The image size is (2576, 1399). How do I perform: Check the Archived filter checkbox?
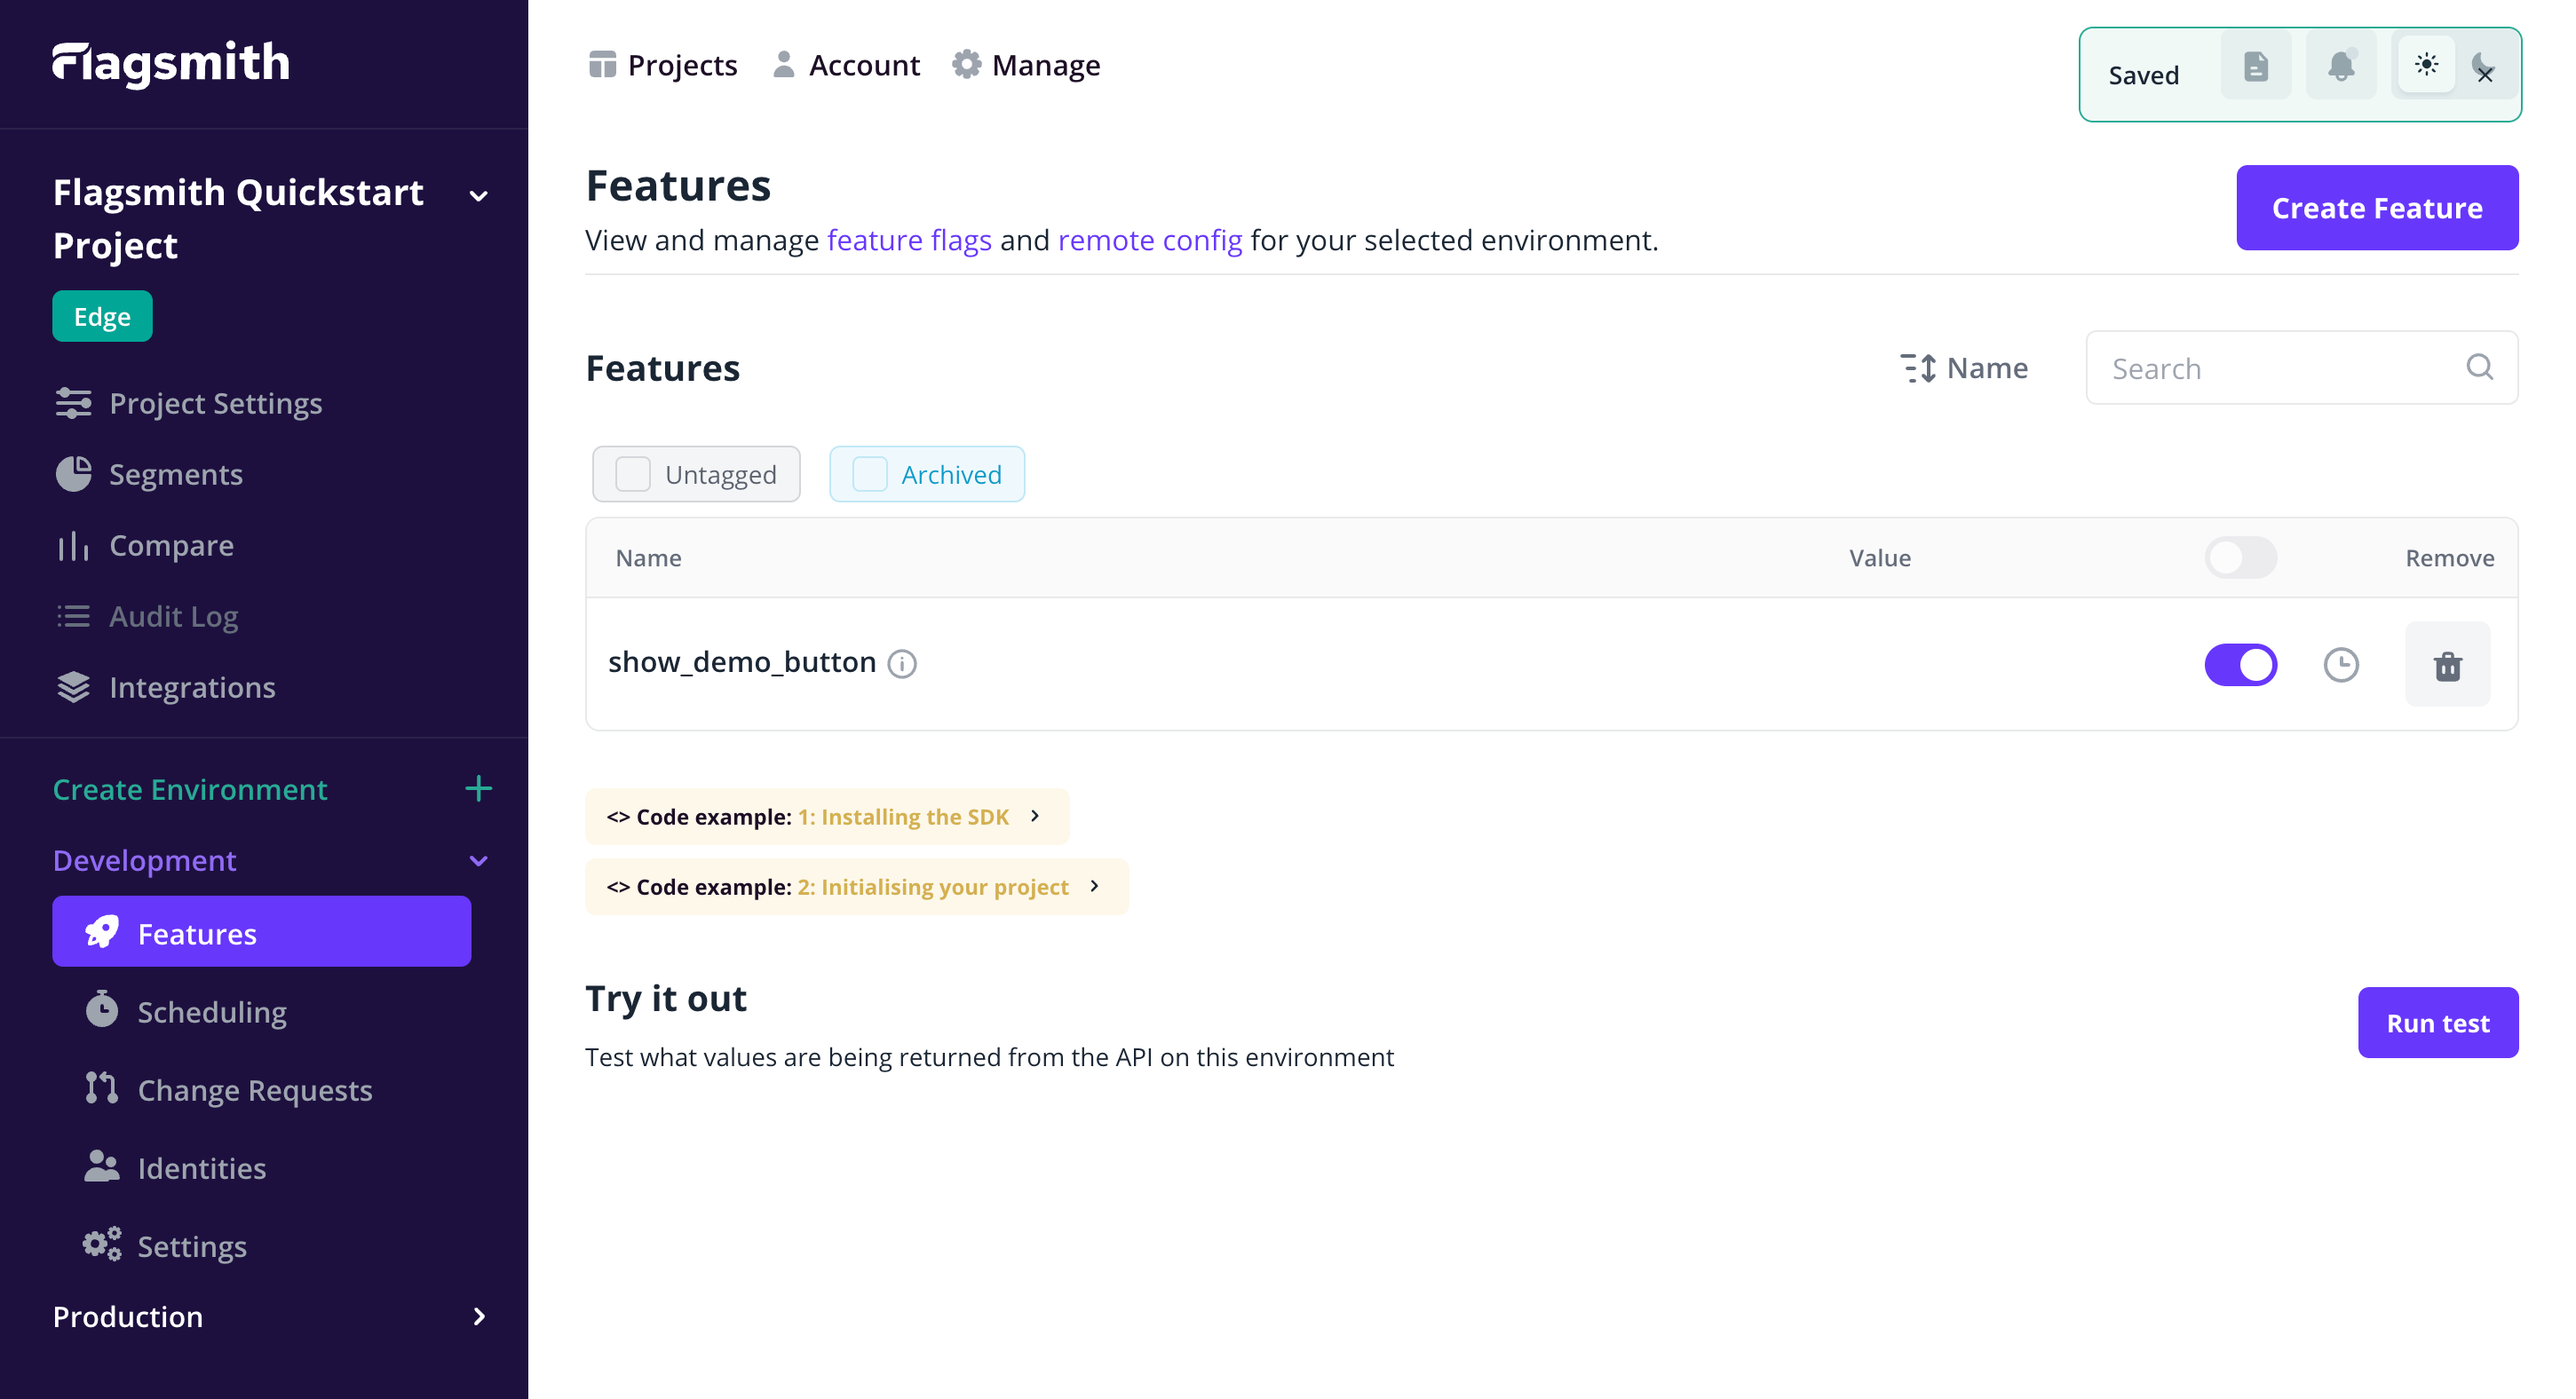click(x=869, y=473)
